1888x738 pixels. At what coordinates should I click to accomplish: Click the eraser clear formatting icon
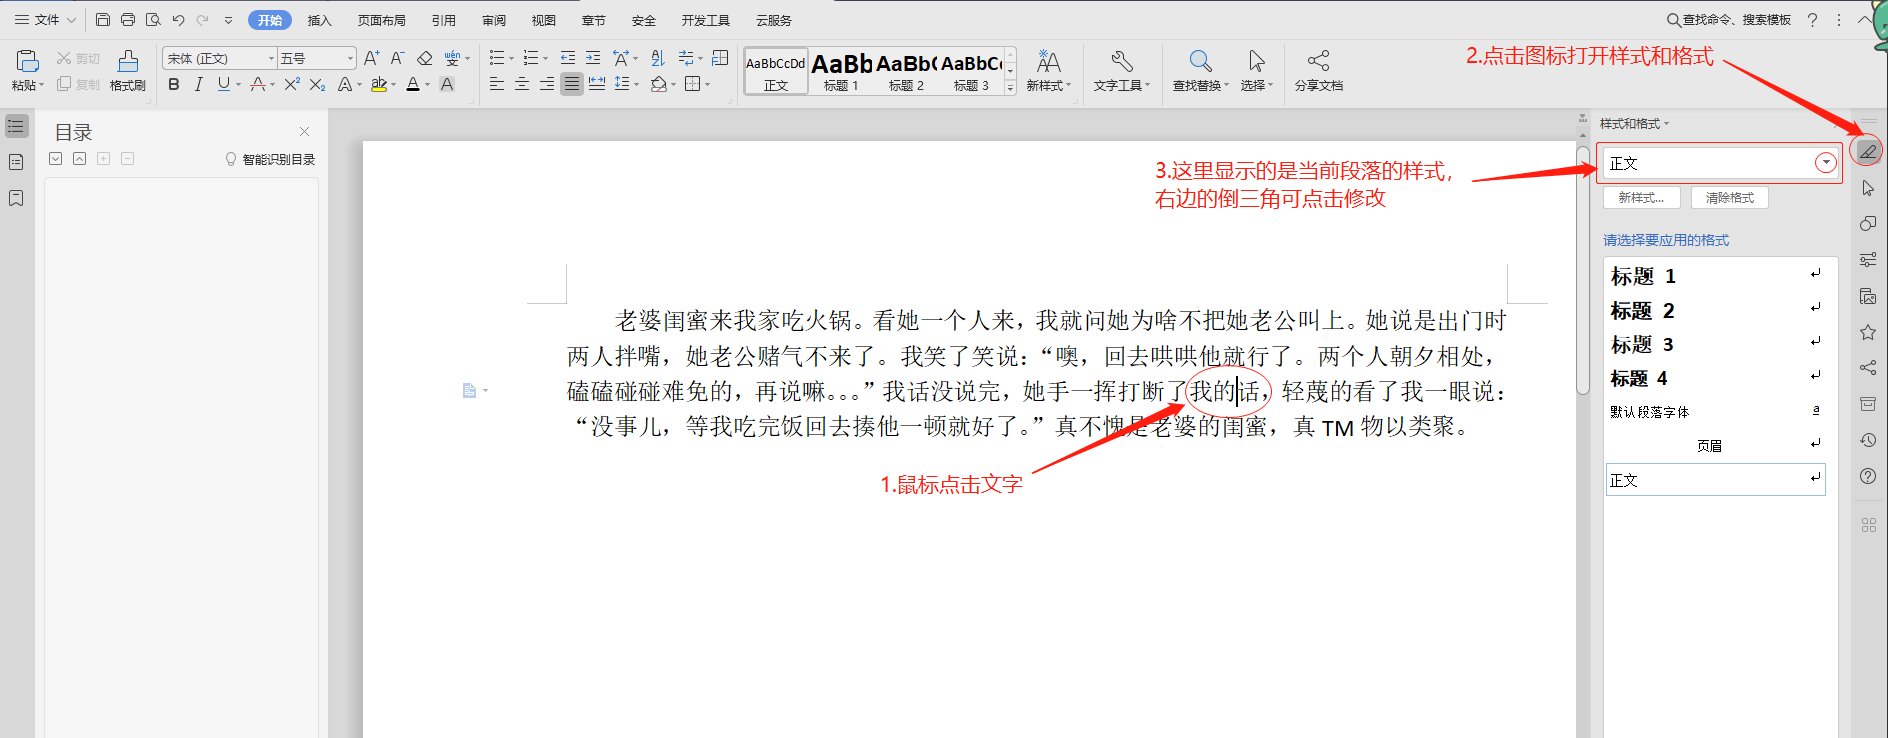pos(424,58)
